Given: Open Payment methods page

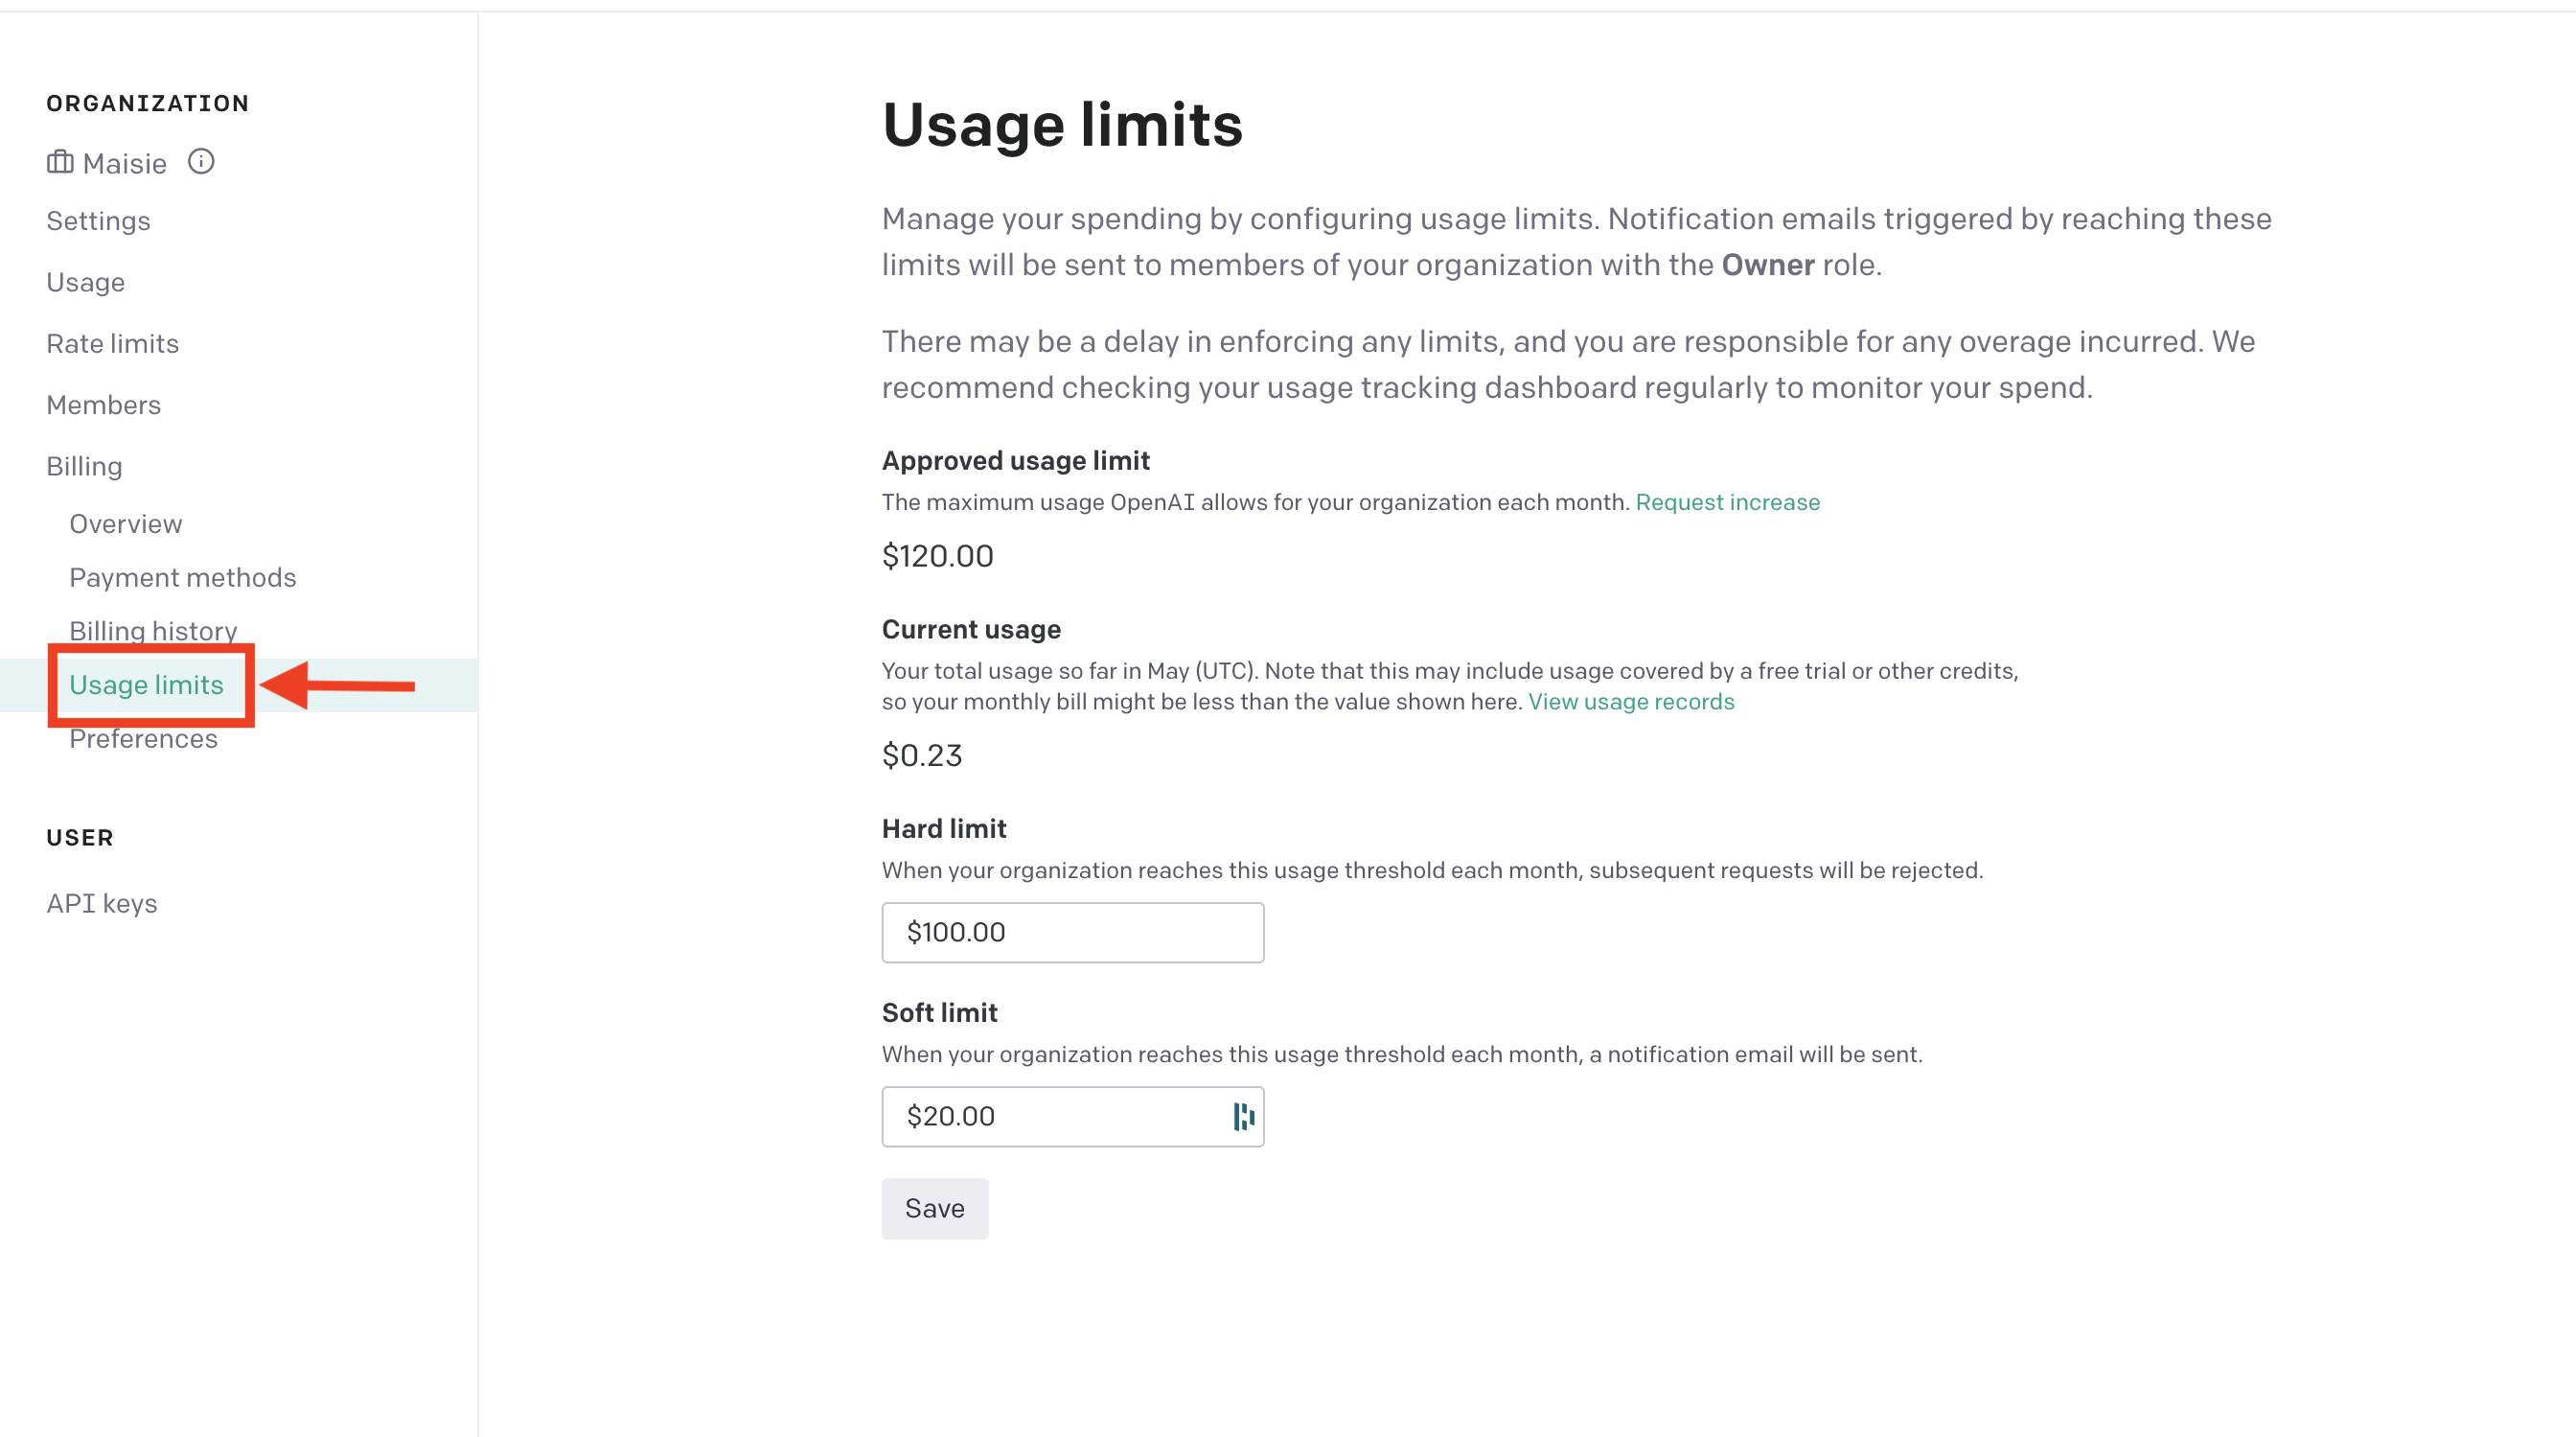Looking at the screenshot, I should [x=182, y=578].
